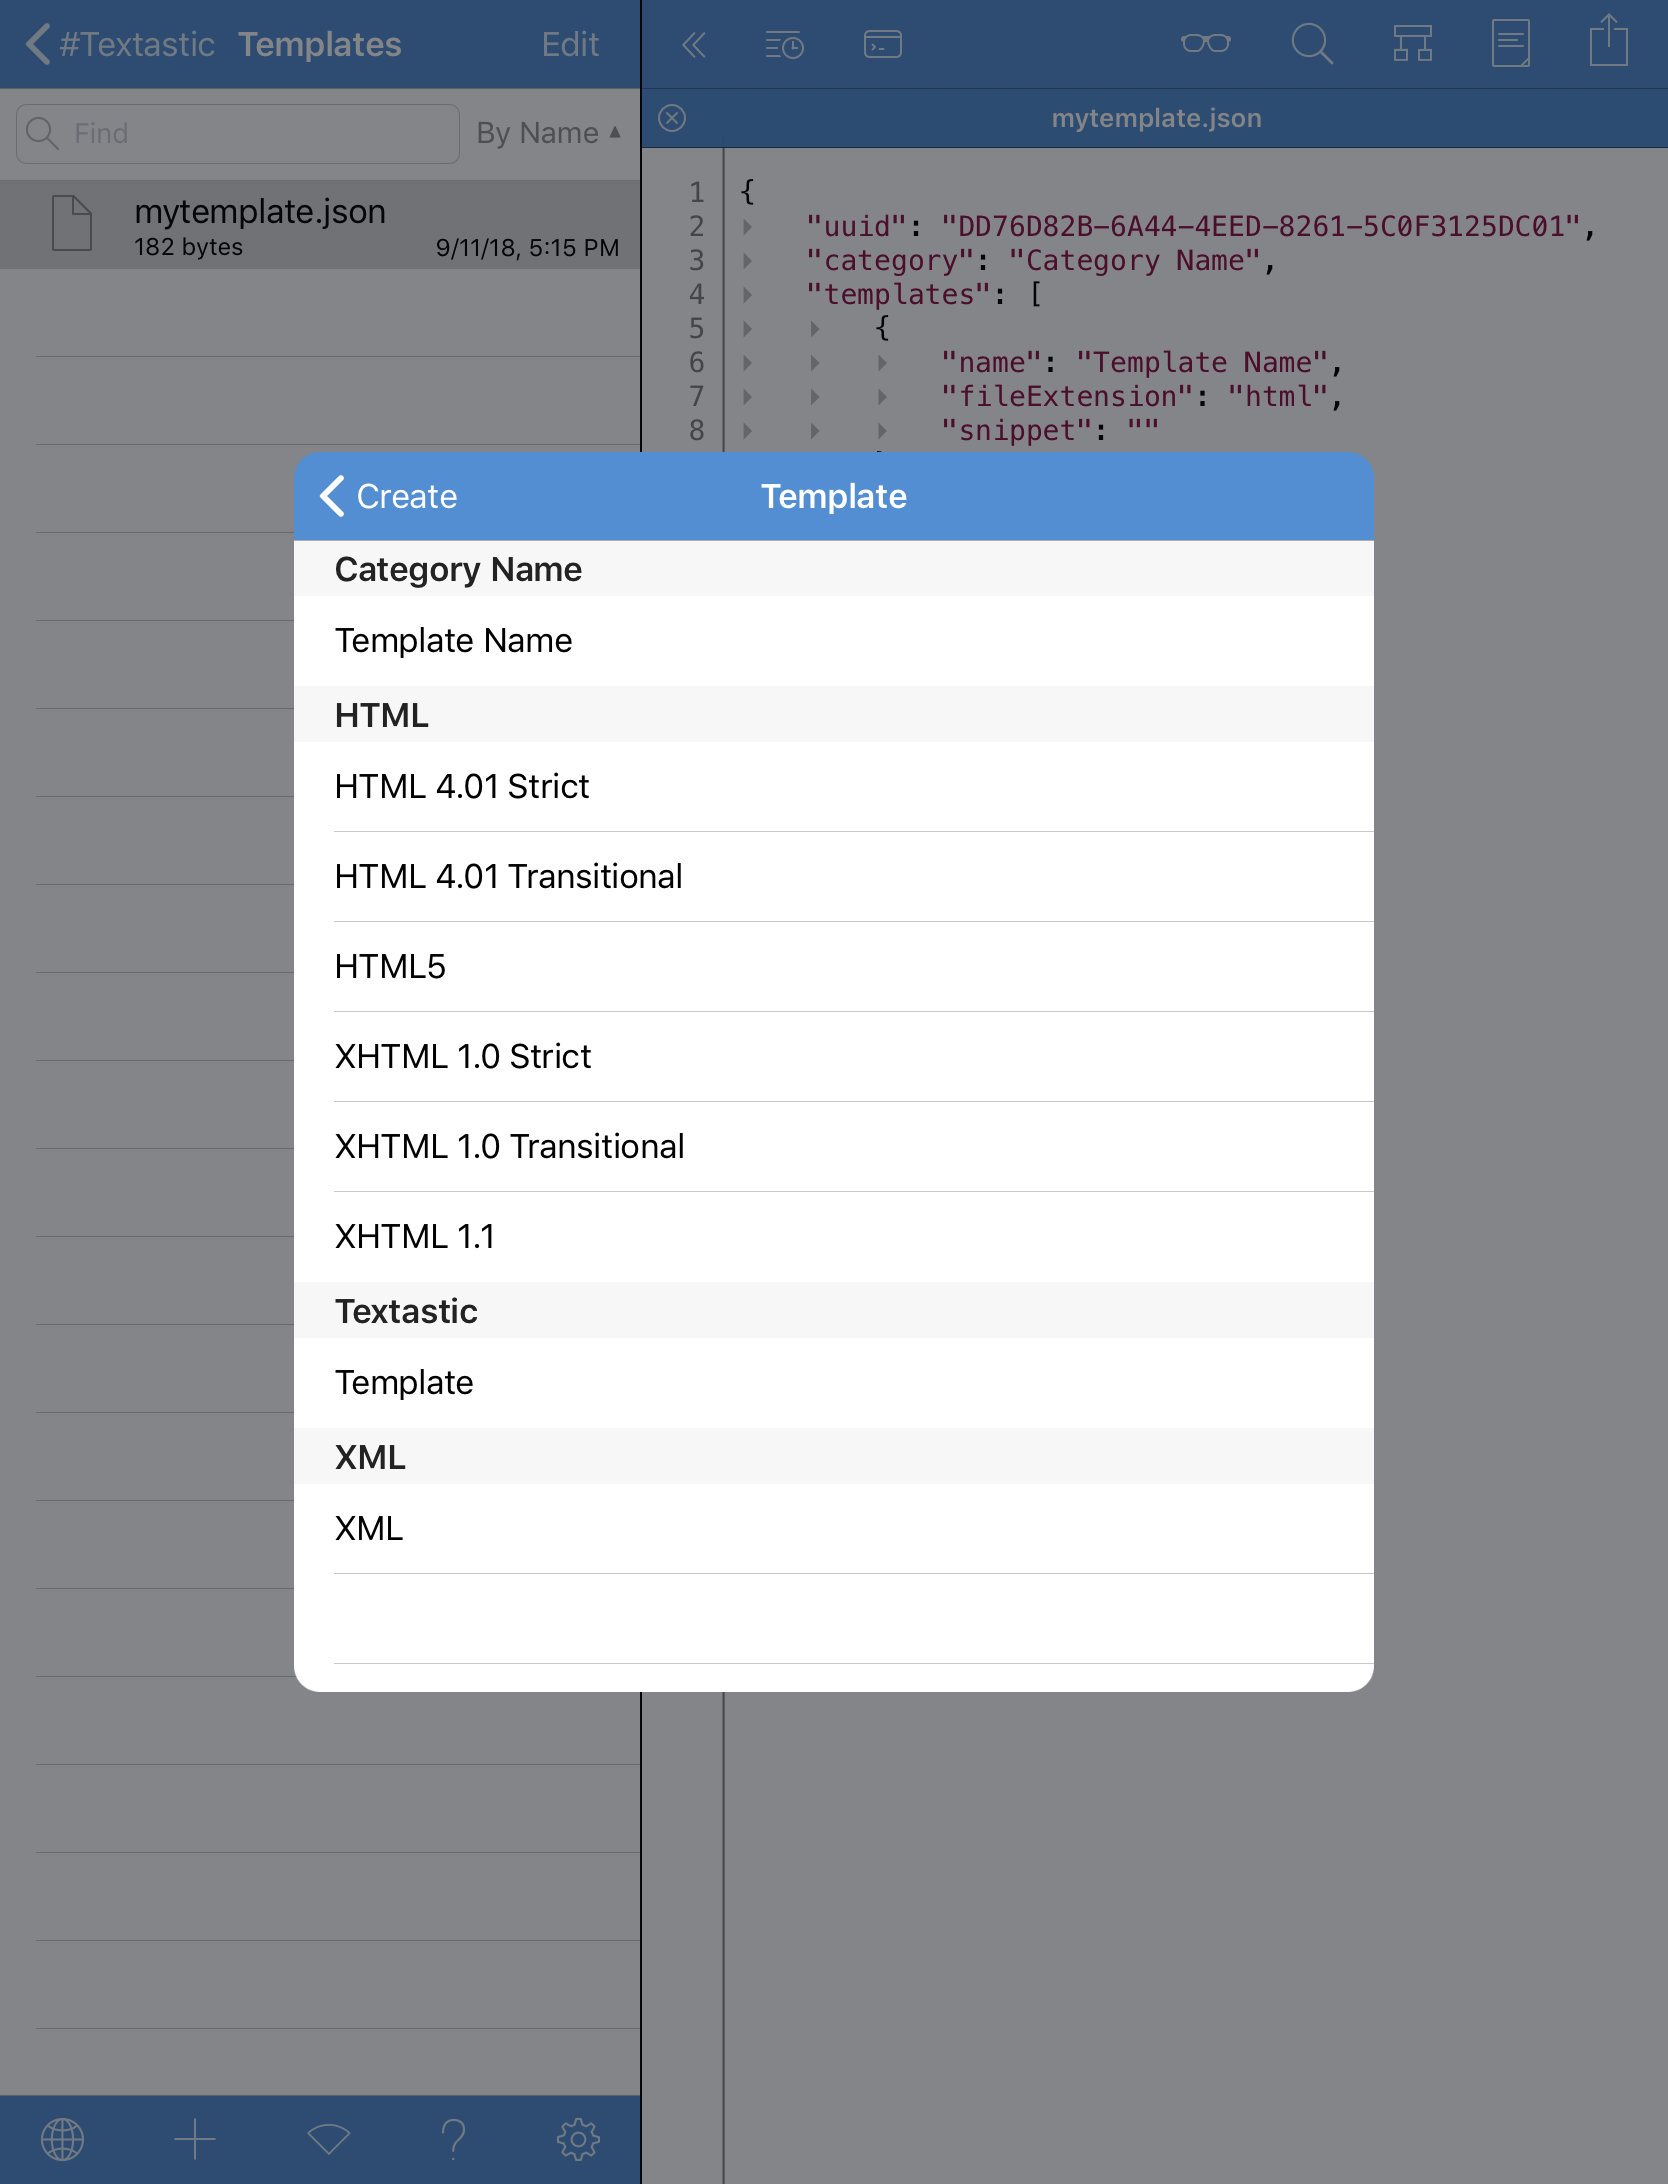Screen dimensions: 1668x2184
Task: Open the recent files list icon
Action: point(784,44)
